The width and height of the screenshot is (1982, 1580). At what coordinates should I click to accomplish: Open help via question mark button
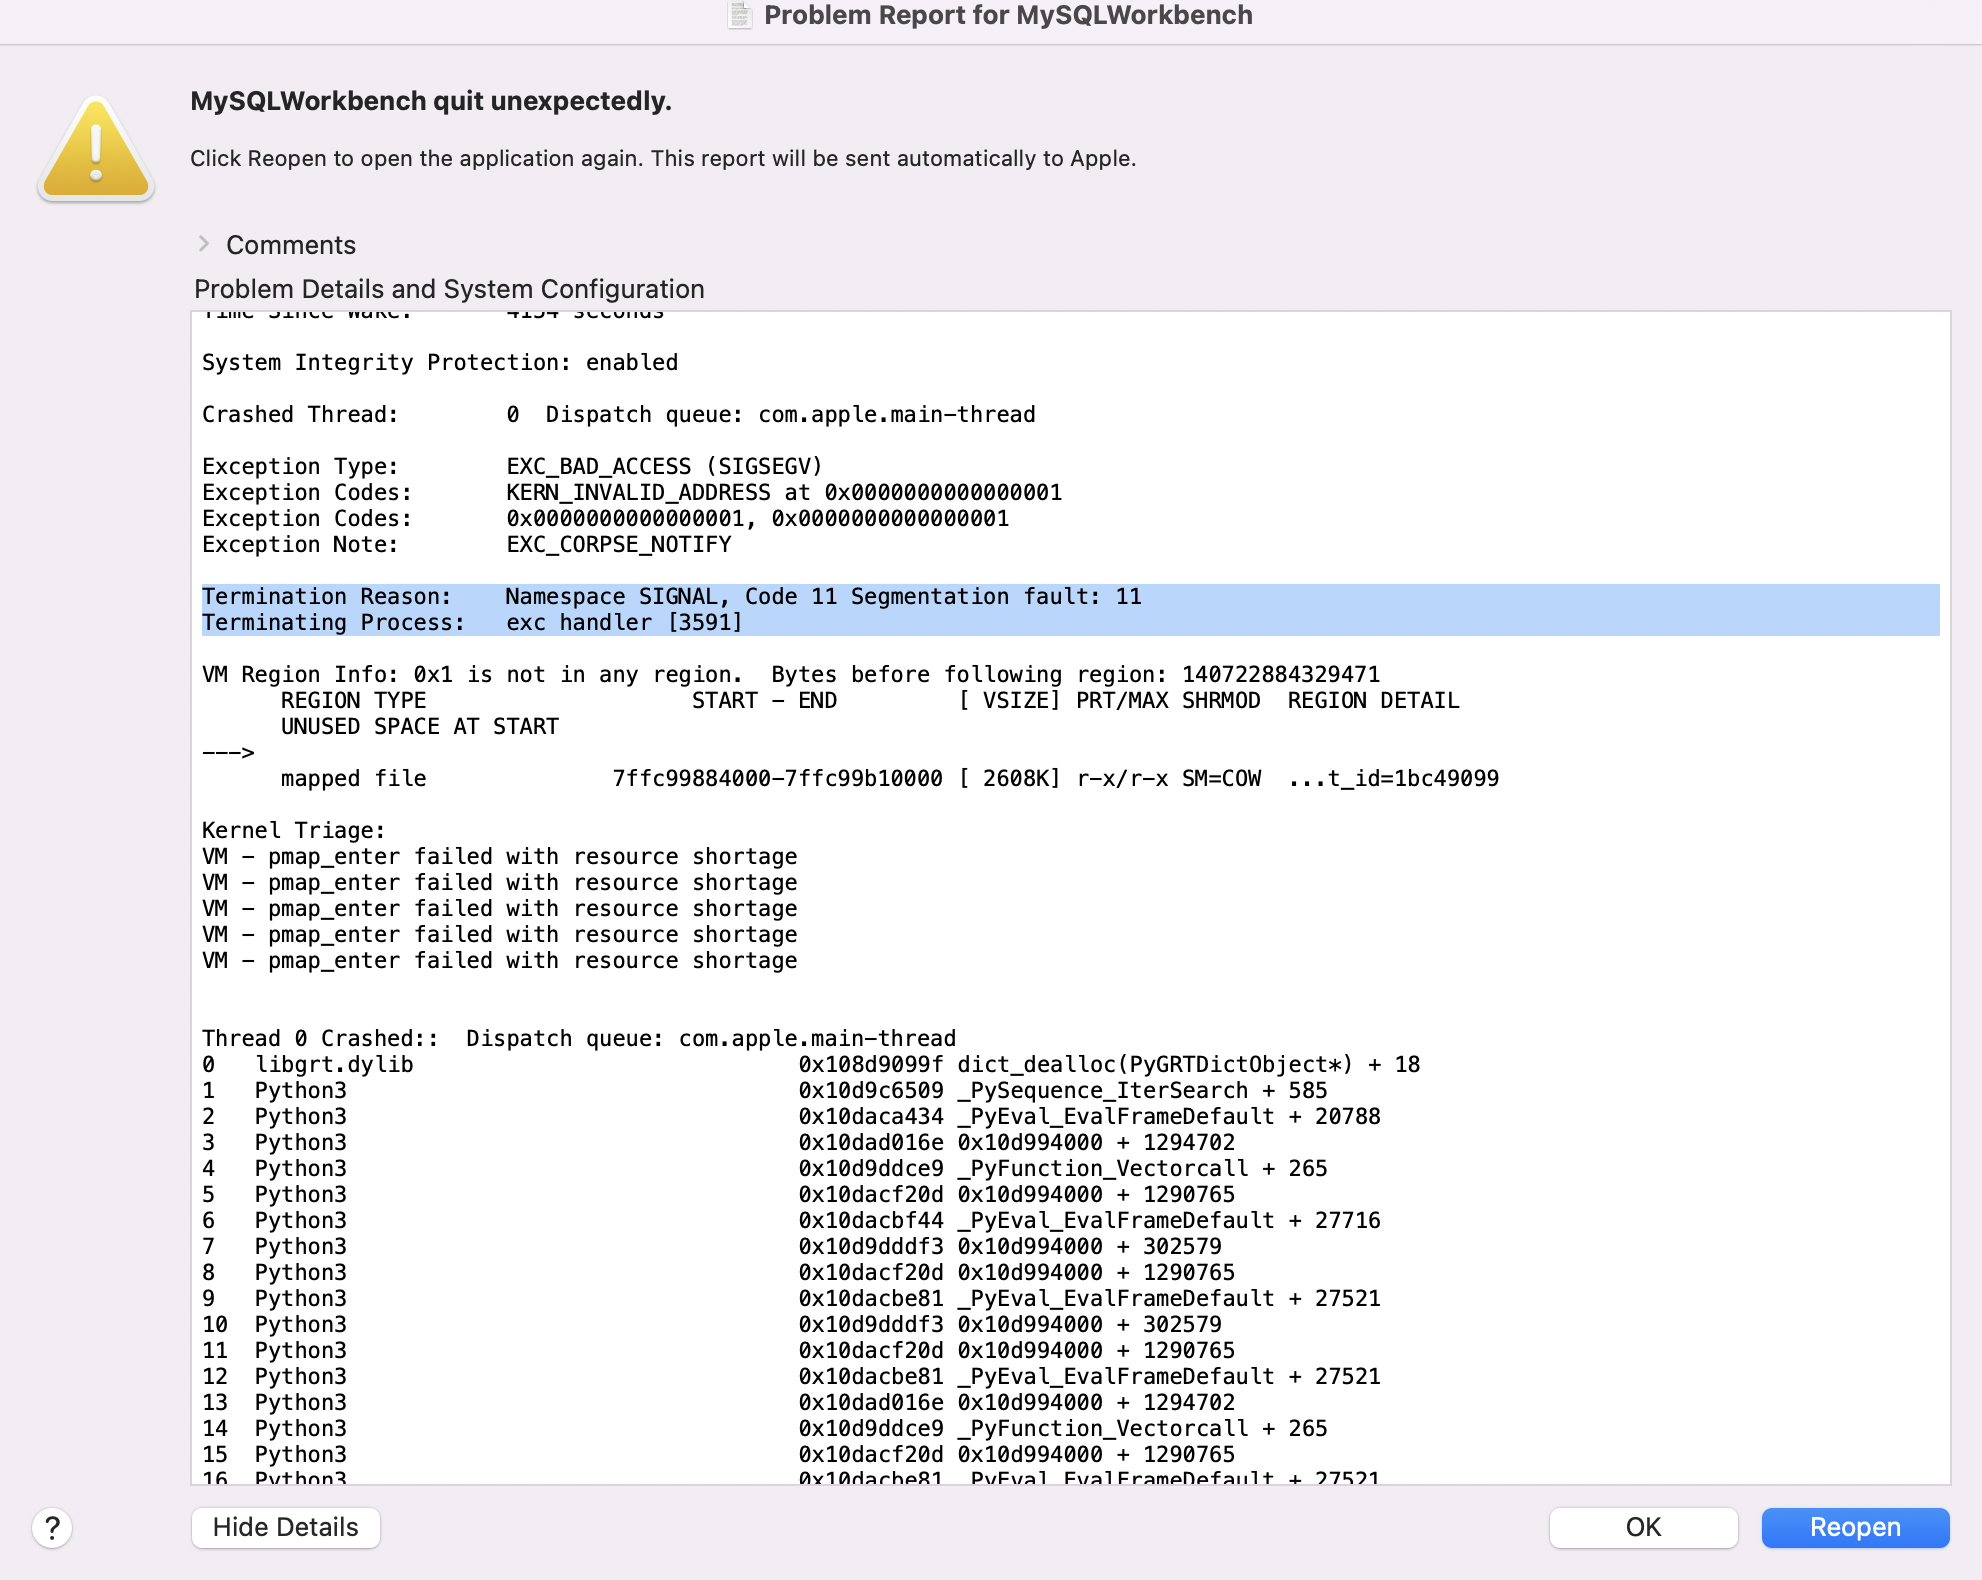(x=52, y=1528)
